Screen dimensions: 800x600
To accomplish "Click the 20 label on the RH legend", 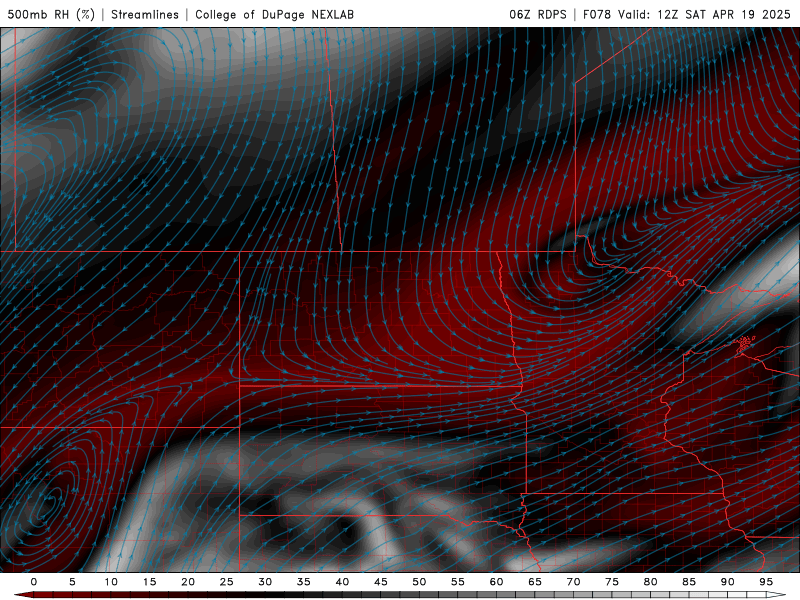I will pos(188,582).
